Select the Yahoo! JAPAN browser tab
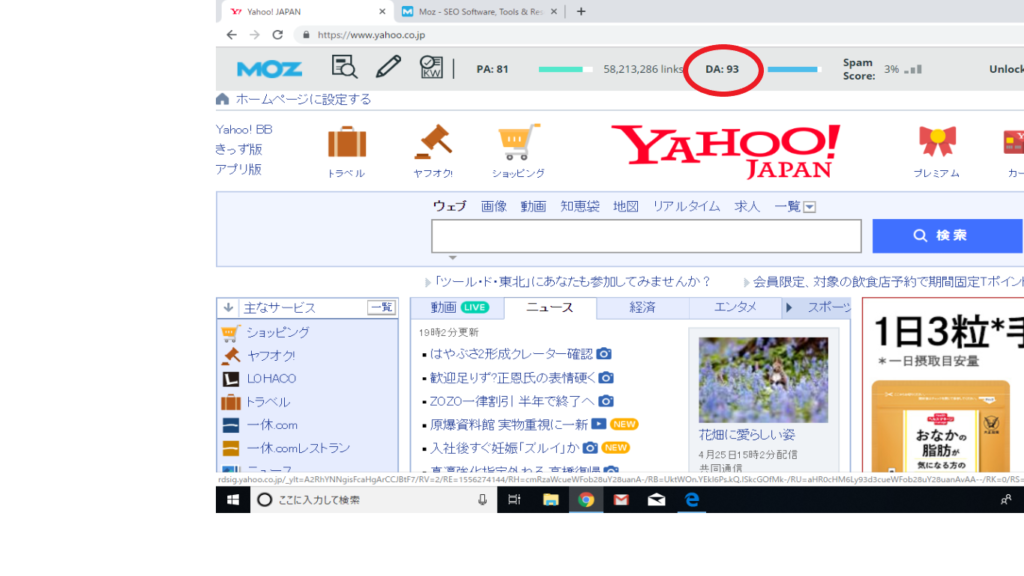This screenshot has height=576, width=1024. point(307,12)
